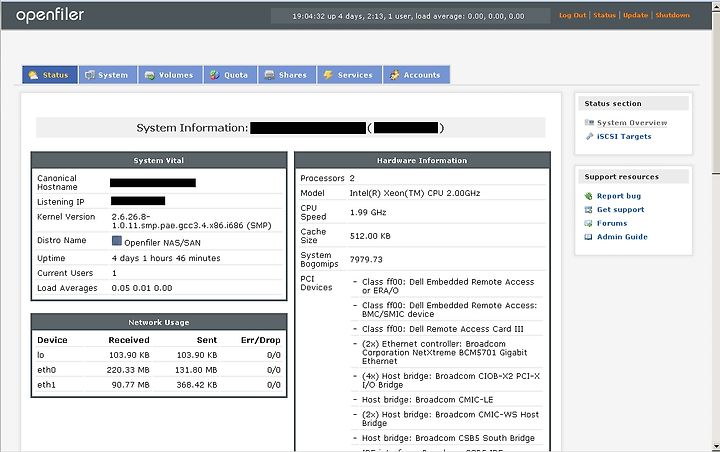The image size is (720, 452).
Task: Click the 'System Vital' panel header
Action: pos(159,160)
